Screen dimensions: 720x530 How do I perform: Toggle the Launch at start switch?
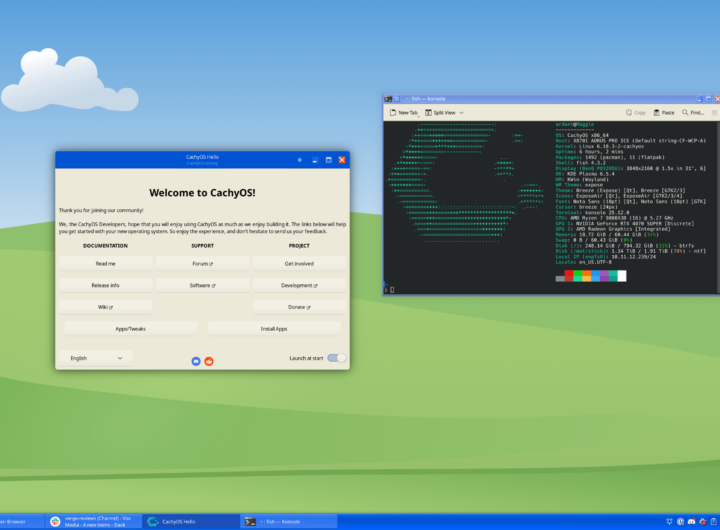pos(337,357)
